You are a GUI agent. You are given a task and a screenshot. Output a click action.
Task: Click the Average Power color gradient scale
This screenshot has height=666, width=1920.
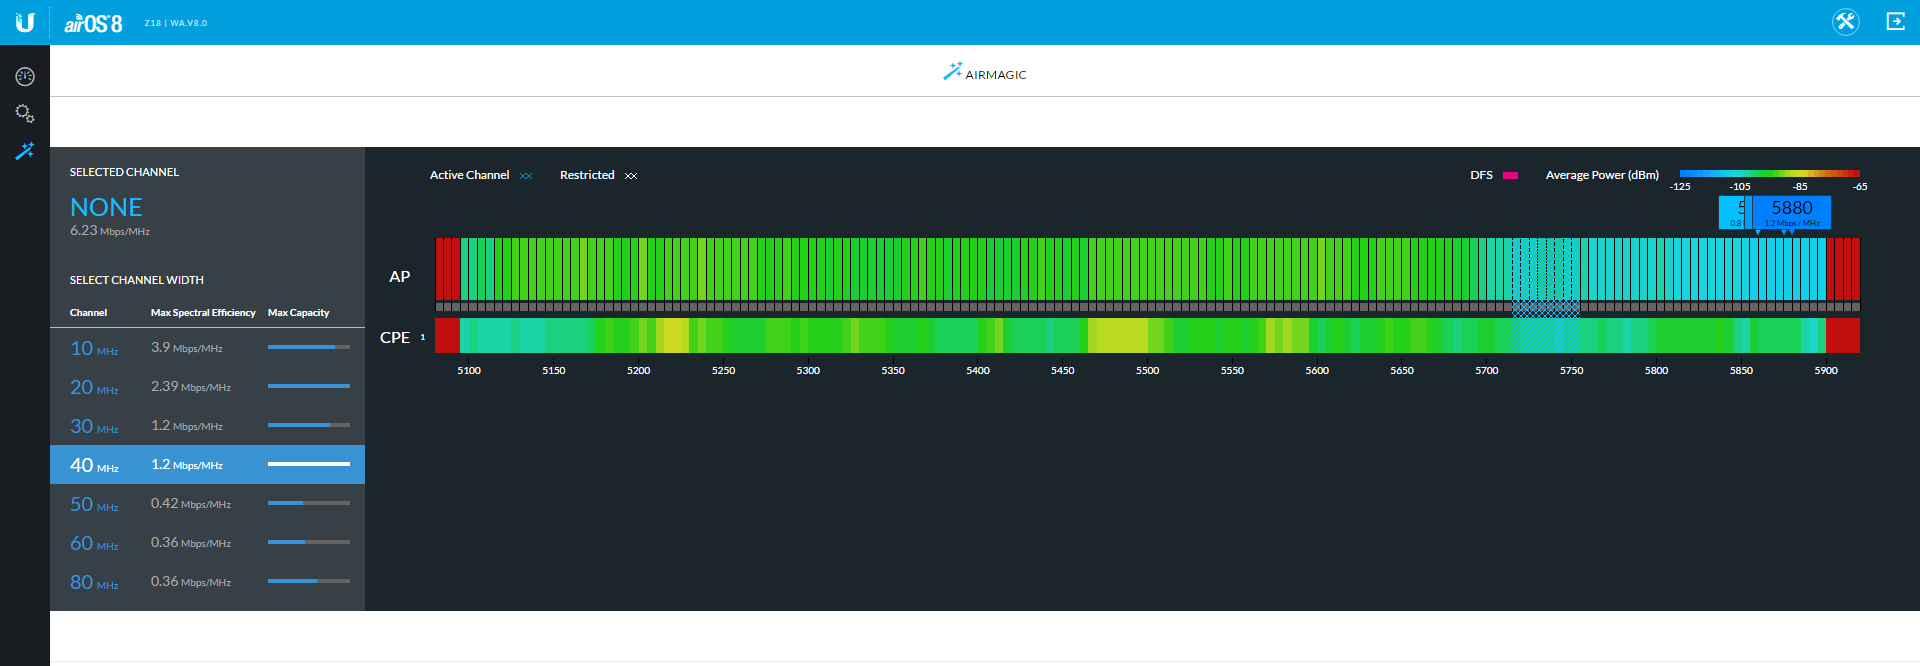pos(1769,174)
